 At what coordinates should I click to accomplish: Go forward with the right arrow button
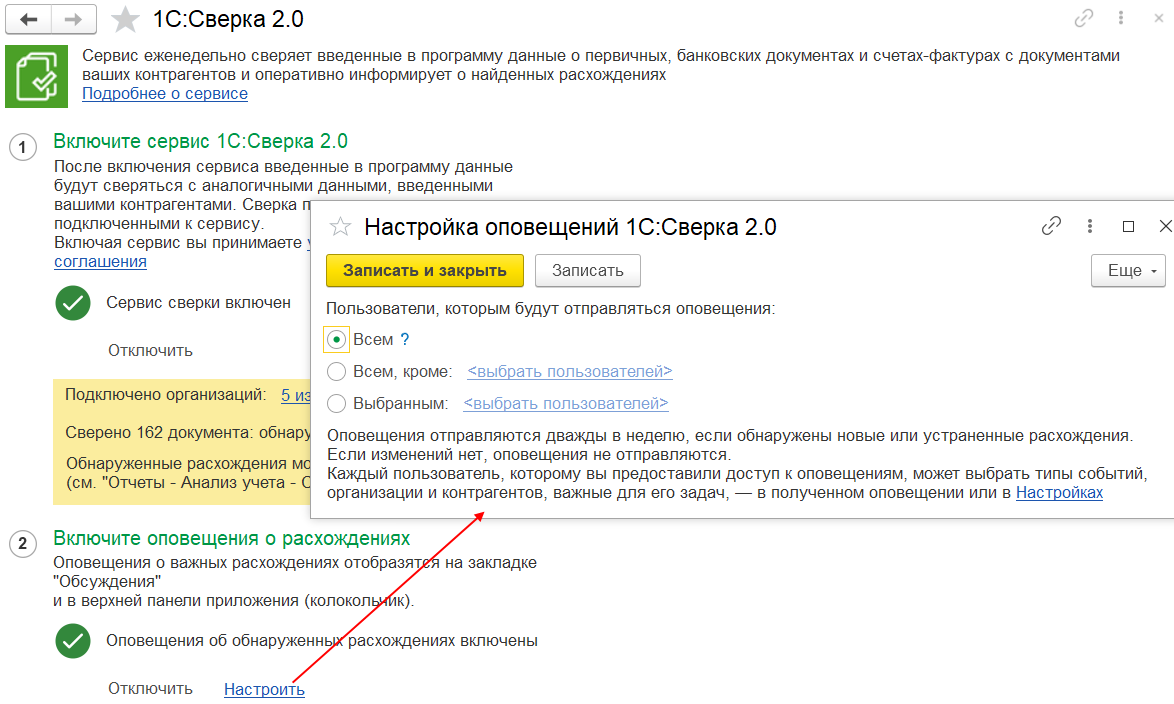tap(73, 19)
